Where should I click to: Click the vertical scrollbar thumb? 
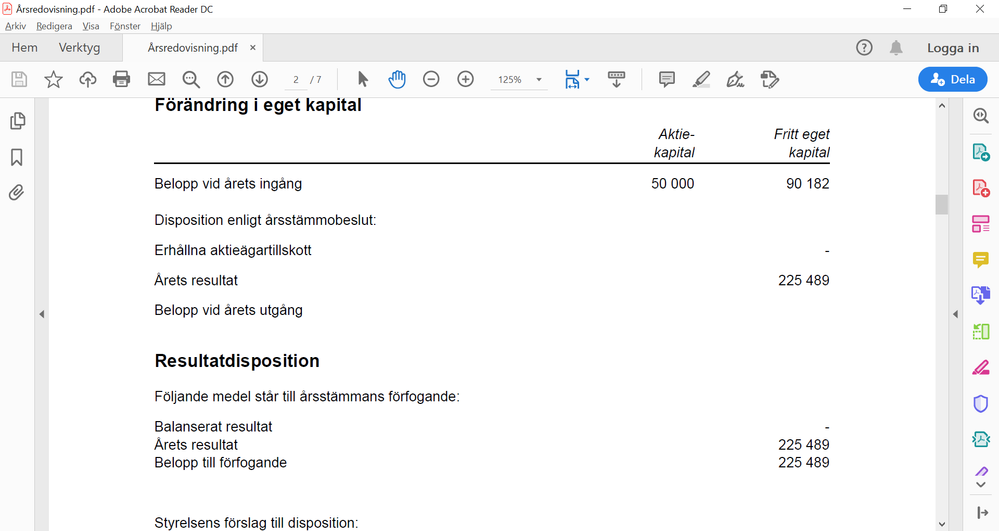(941, 205)
